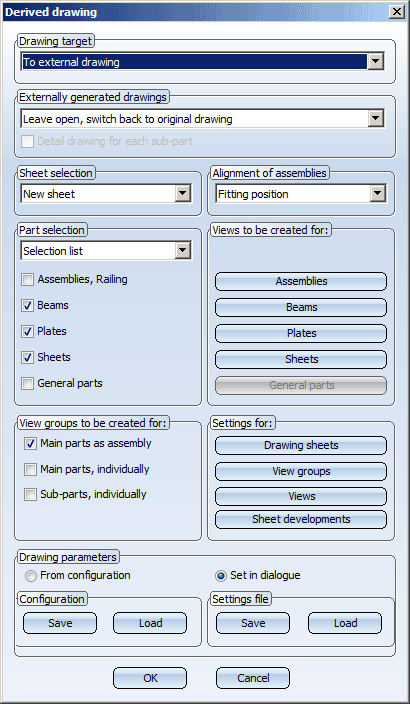Open View groups settings
410x704 pixels.
(301, 471)
